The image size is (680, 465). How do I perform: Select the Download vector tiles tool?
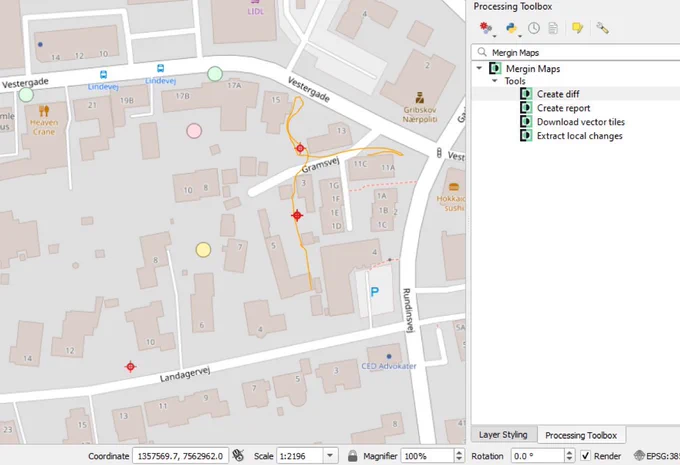(x=581, y=121)
